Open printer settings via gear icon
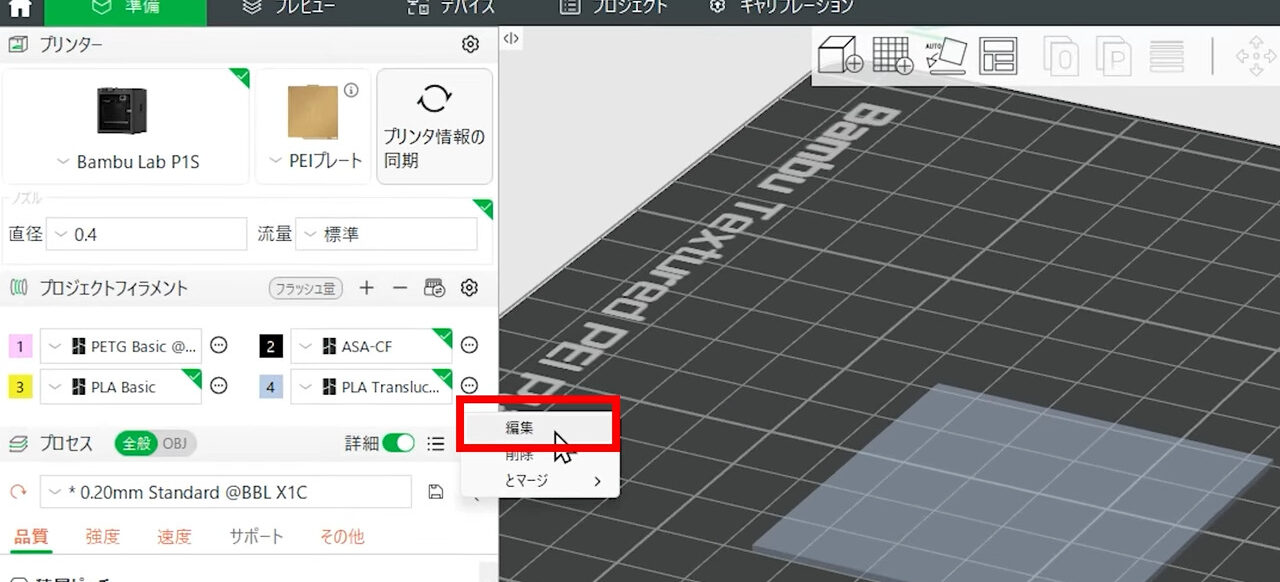The image size is (1280, 582). (x=470, y=44)
